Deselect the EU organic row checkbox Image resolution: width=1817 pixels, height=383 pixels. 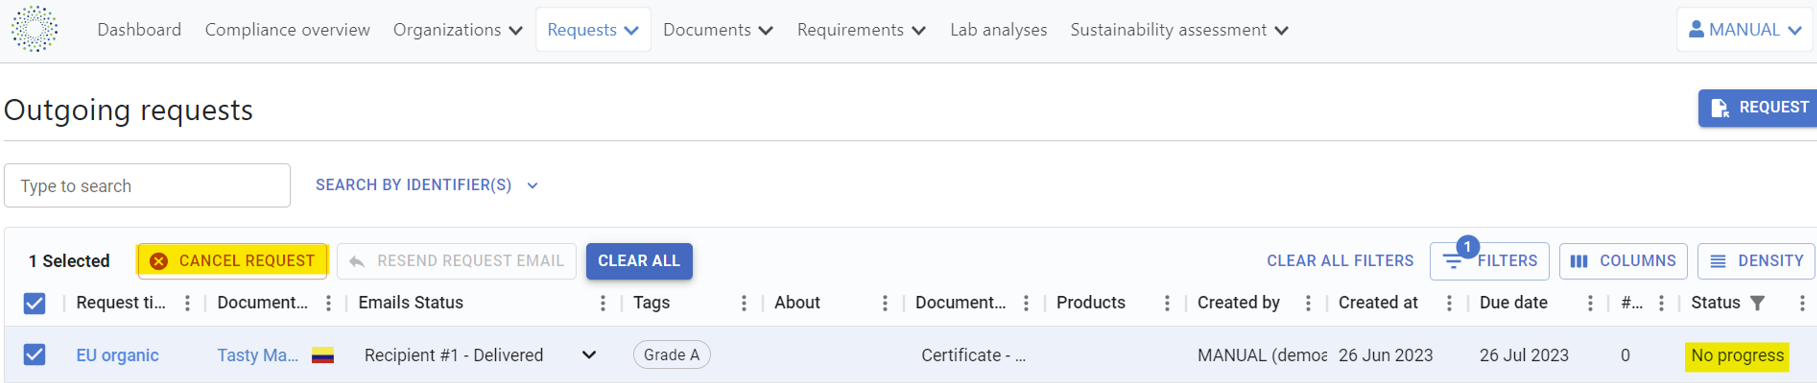coord(34,355)
